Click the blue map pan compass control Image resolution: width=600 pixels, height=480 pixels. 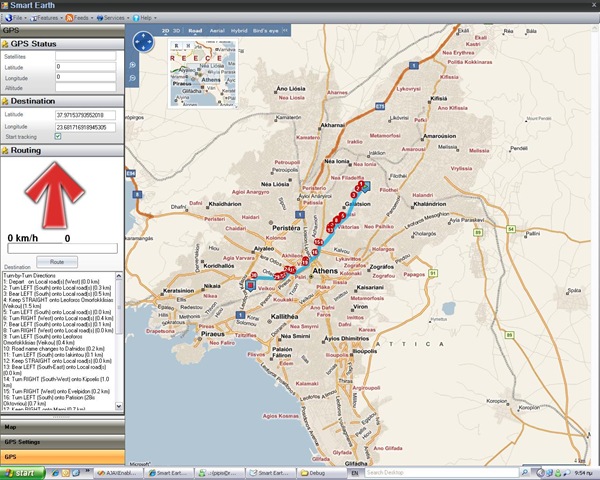pos(143,42)
